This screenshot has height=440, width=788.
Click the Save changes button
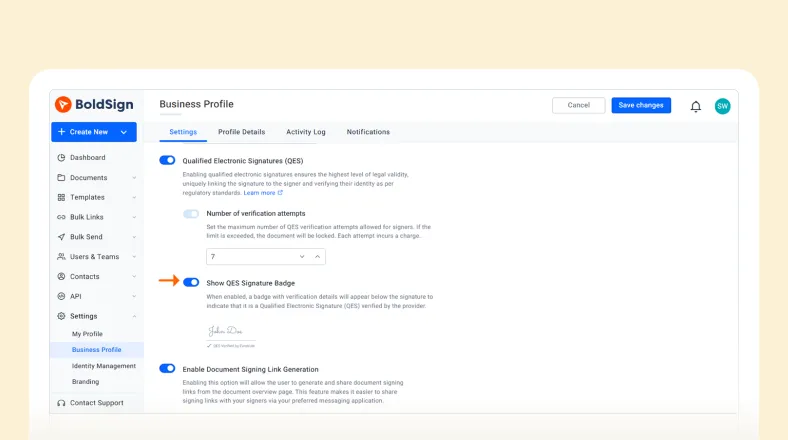(x=641, y=105)
